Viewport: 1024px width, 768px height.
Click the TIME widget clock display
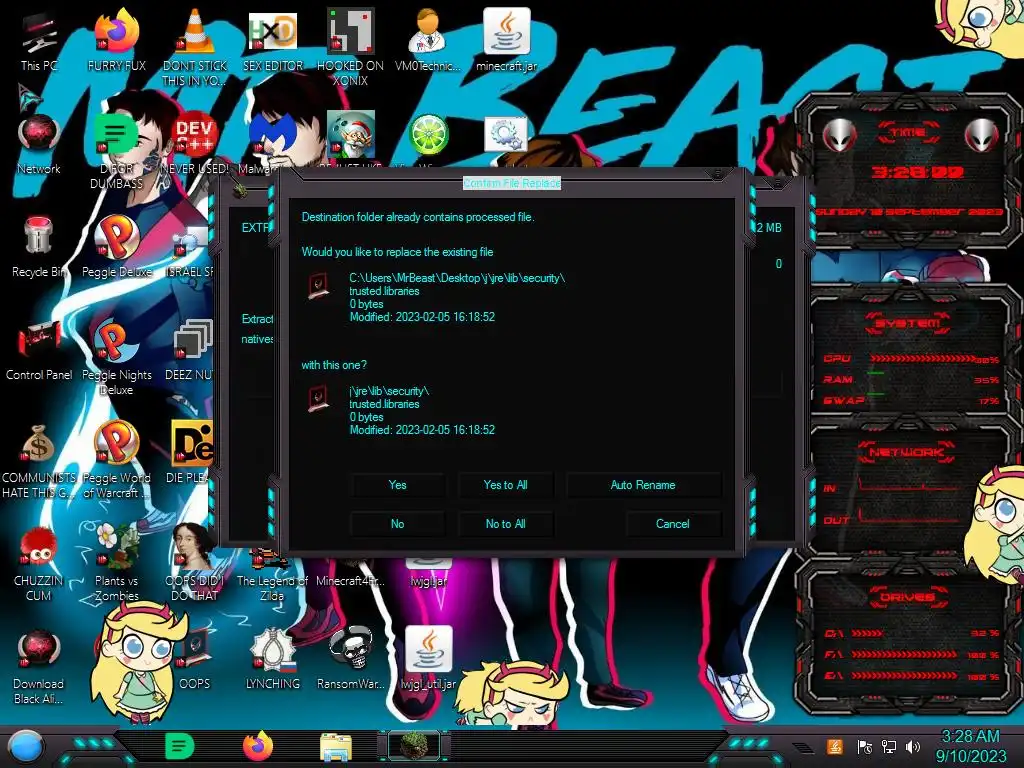(917, 172)
